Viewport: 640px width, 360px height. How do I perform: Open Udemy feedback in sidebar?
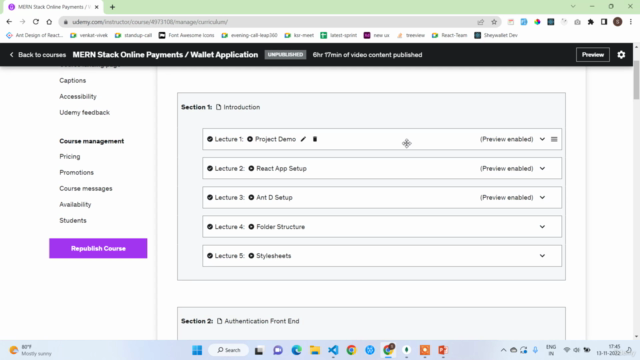click(x=84, y=112)
